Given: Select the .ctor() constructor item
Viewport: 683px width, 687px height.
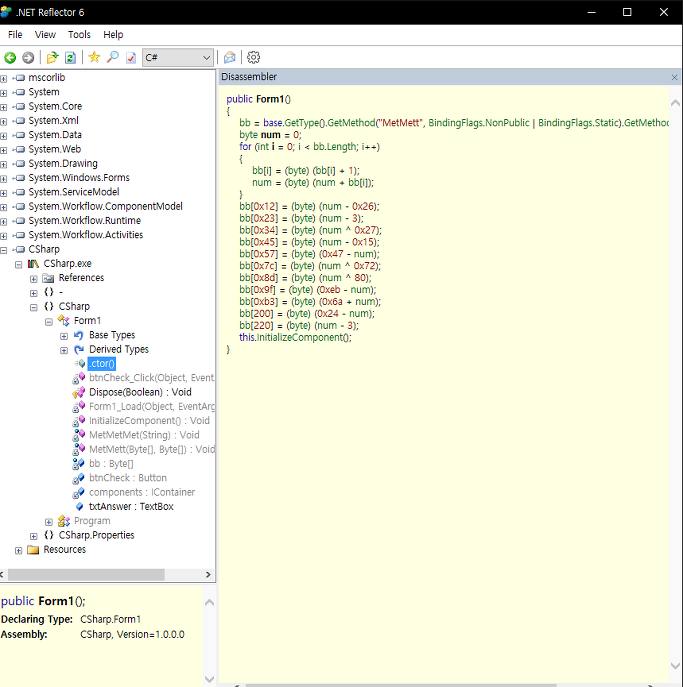Looking at the screenshot, I should pos(102,364).
